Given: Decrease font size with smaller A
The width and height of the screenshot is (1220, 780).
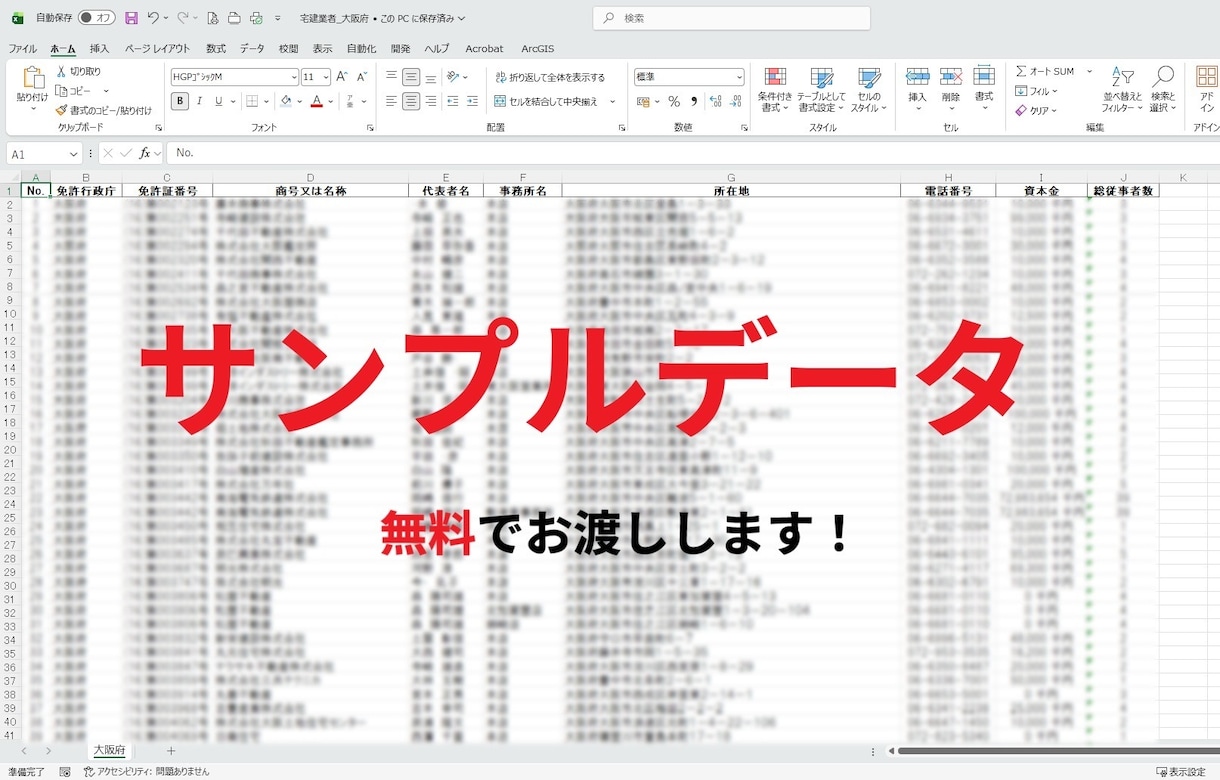Looking at the screenshot, I should point(361,77).
